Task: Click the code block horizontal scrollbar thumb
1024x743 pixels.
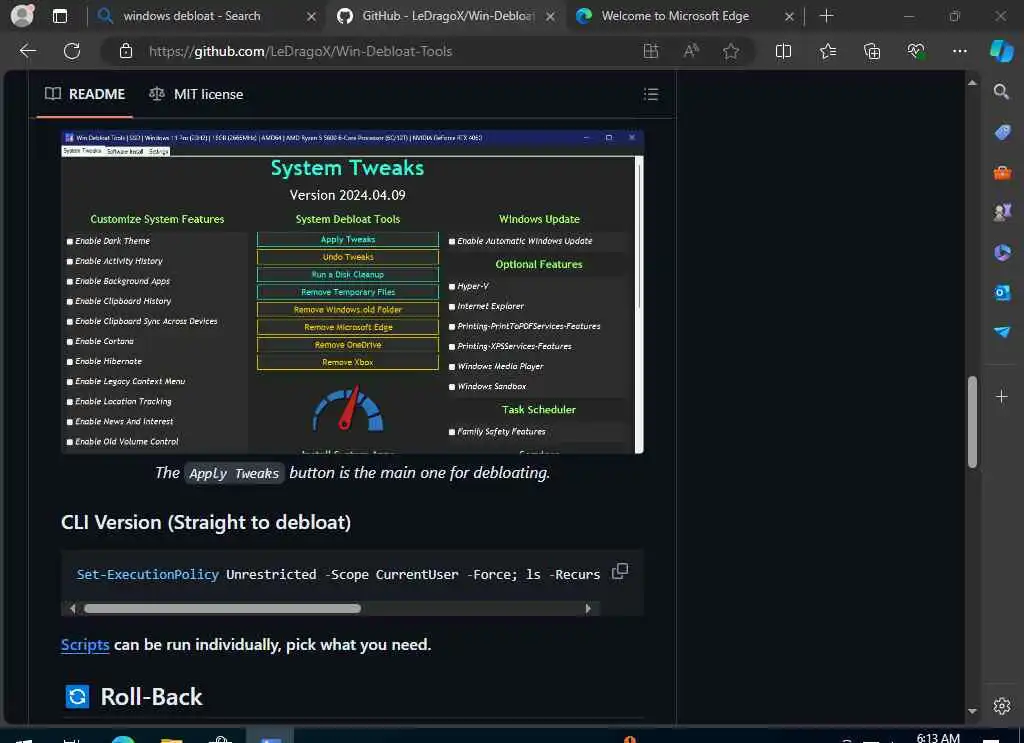Action: coord(222,609)
